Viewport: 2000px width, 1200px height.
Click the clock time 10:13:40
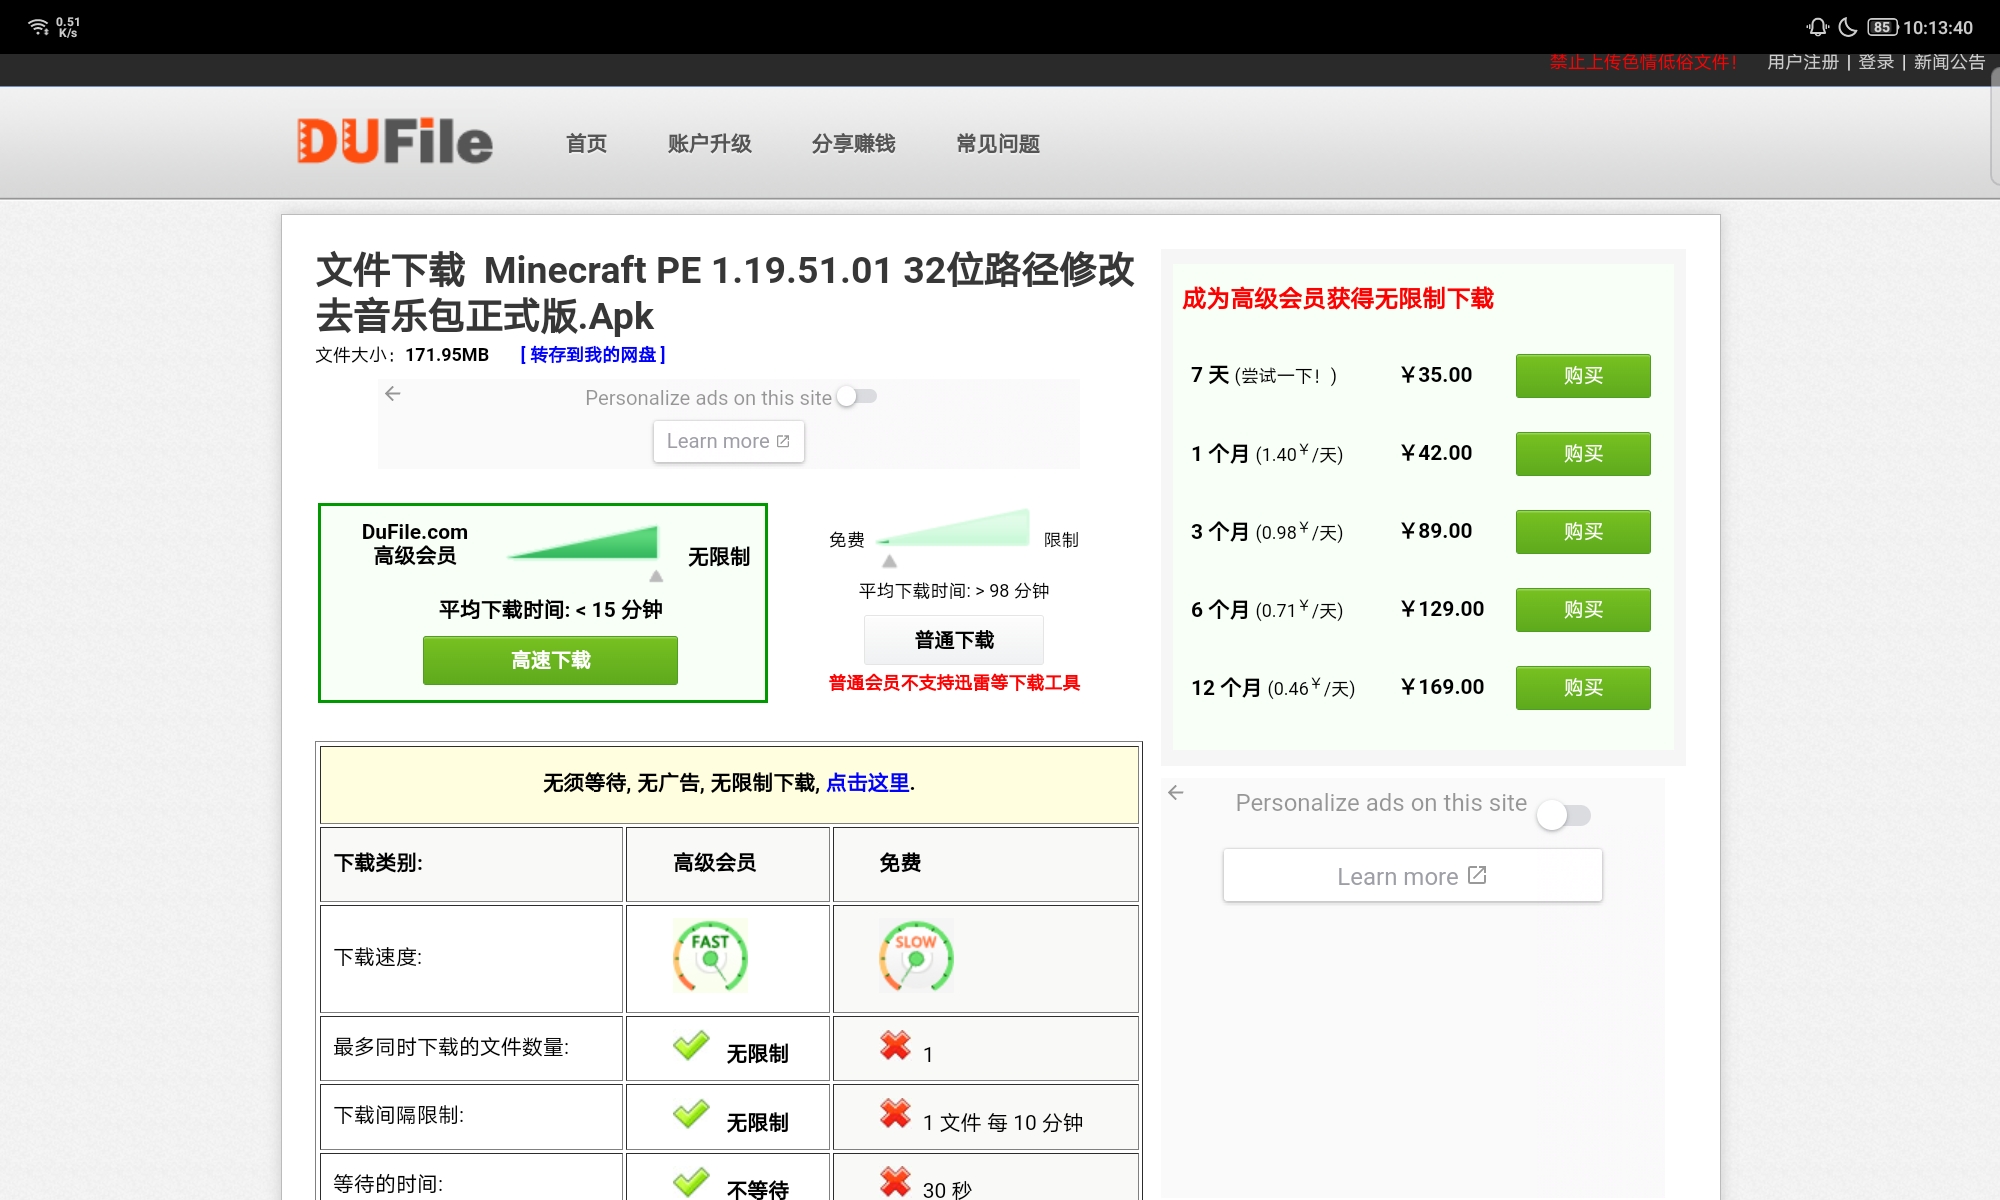point(1938,28)
